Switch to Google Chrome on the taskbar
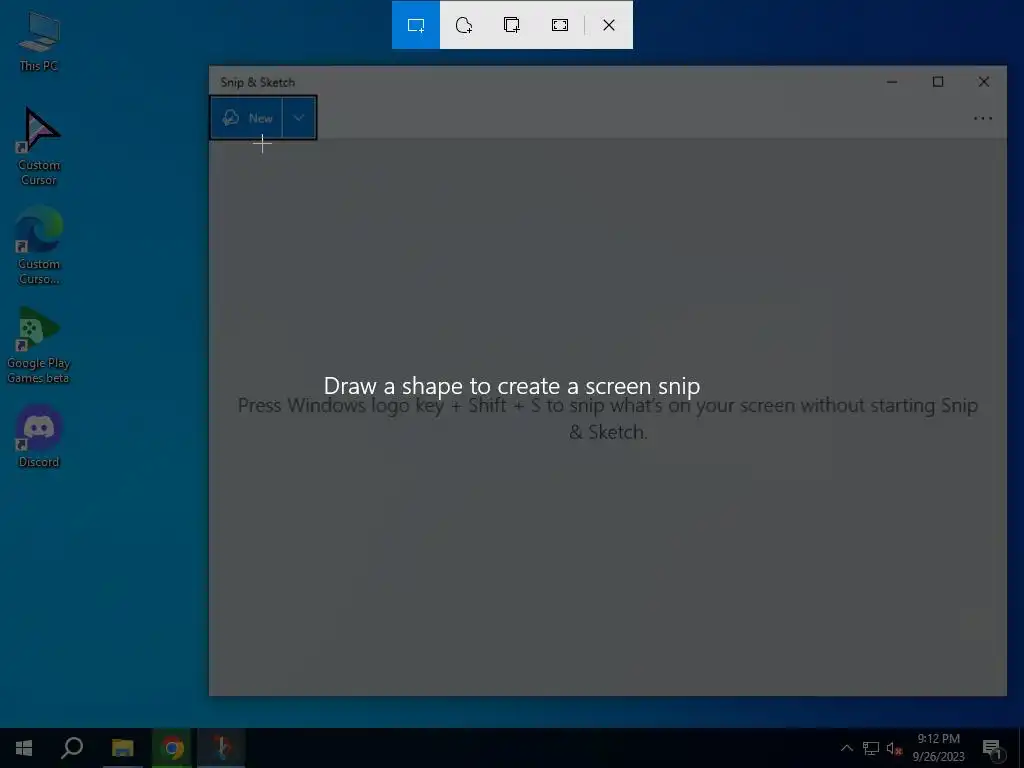 [172, 748]
